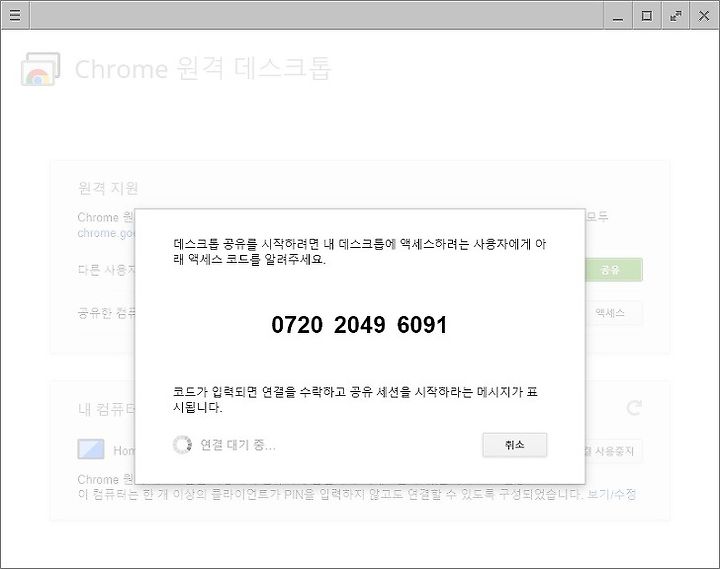
Task: Click the 액세스 access button
Action: (613, 313)
